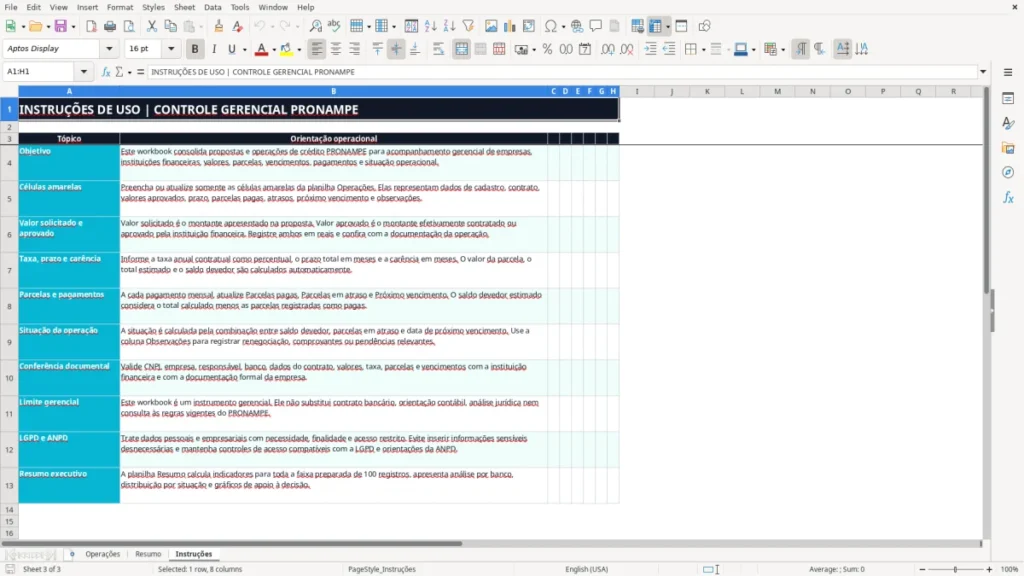Export directly as PDF
1024x576 pixels.
tap(91, 26)
